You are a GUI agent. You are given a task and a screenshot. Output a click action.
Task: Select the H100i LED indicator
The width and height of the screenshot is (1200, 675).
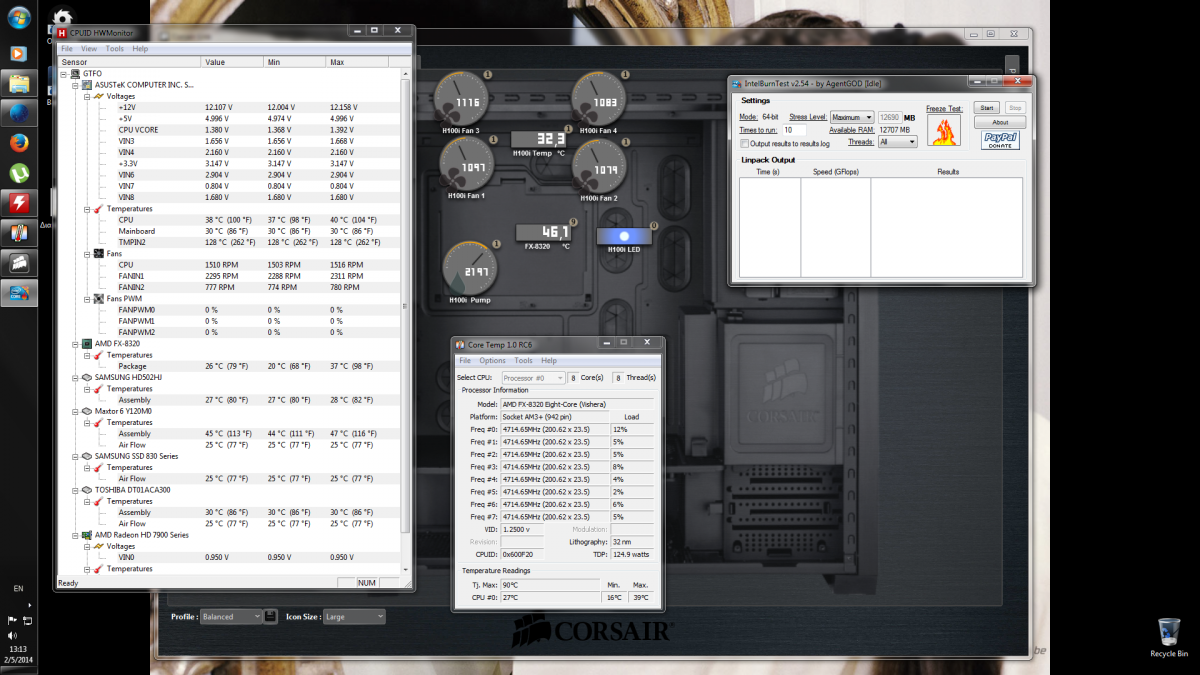624,238
